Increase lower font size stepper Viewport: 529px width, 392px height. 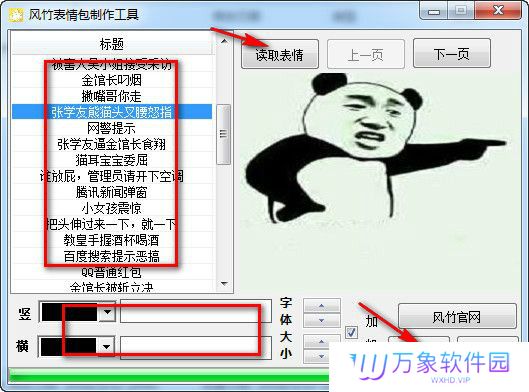point(322,341)
